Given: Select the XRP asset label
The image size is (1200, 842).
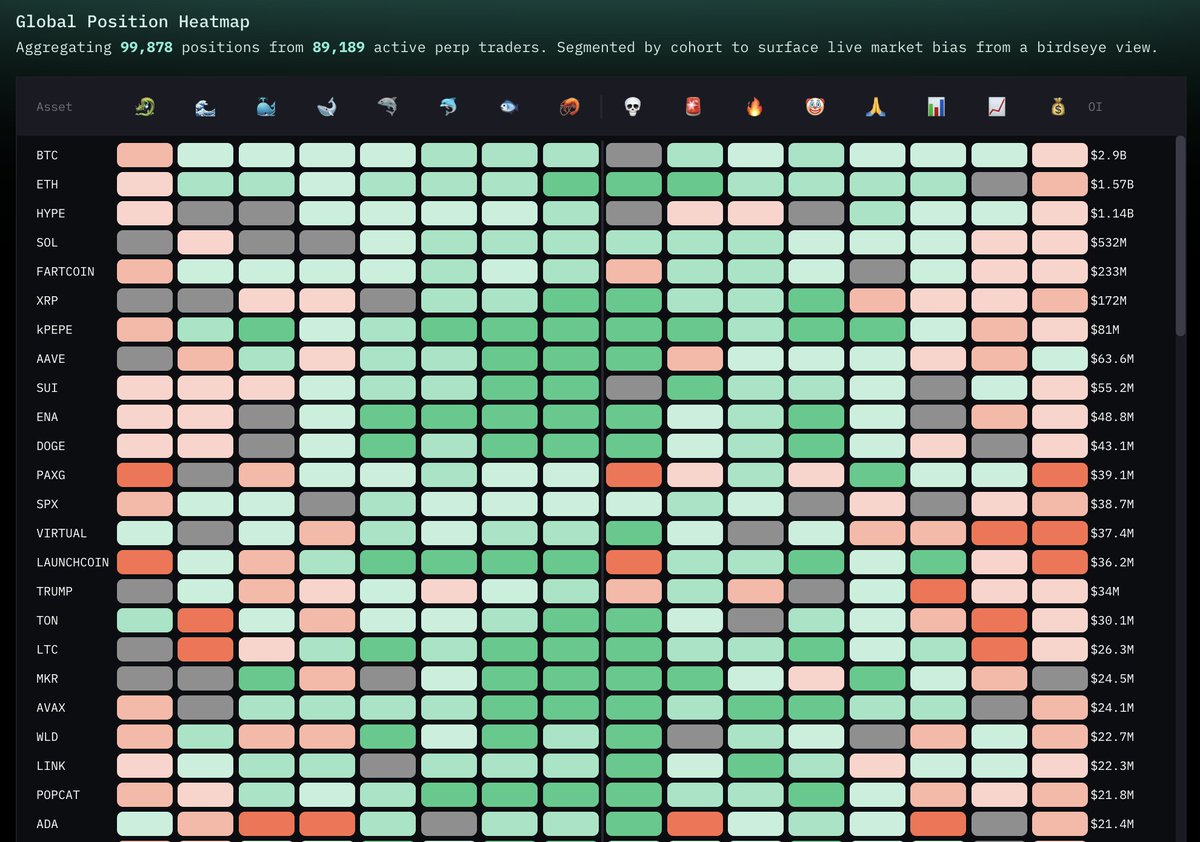Looking at the screenshot, I should (x=47, y=301).
